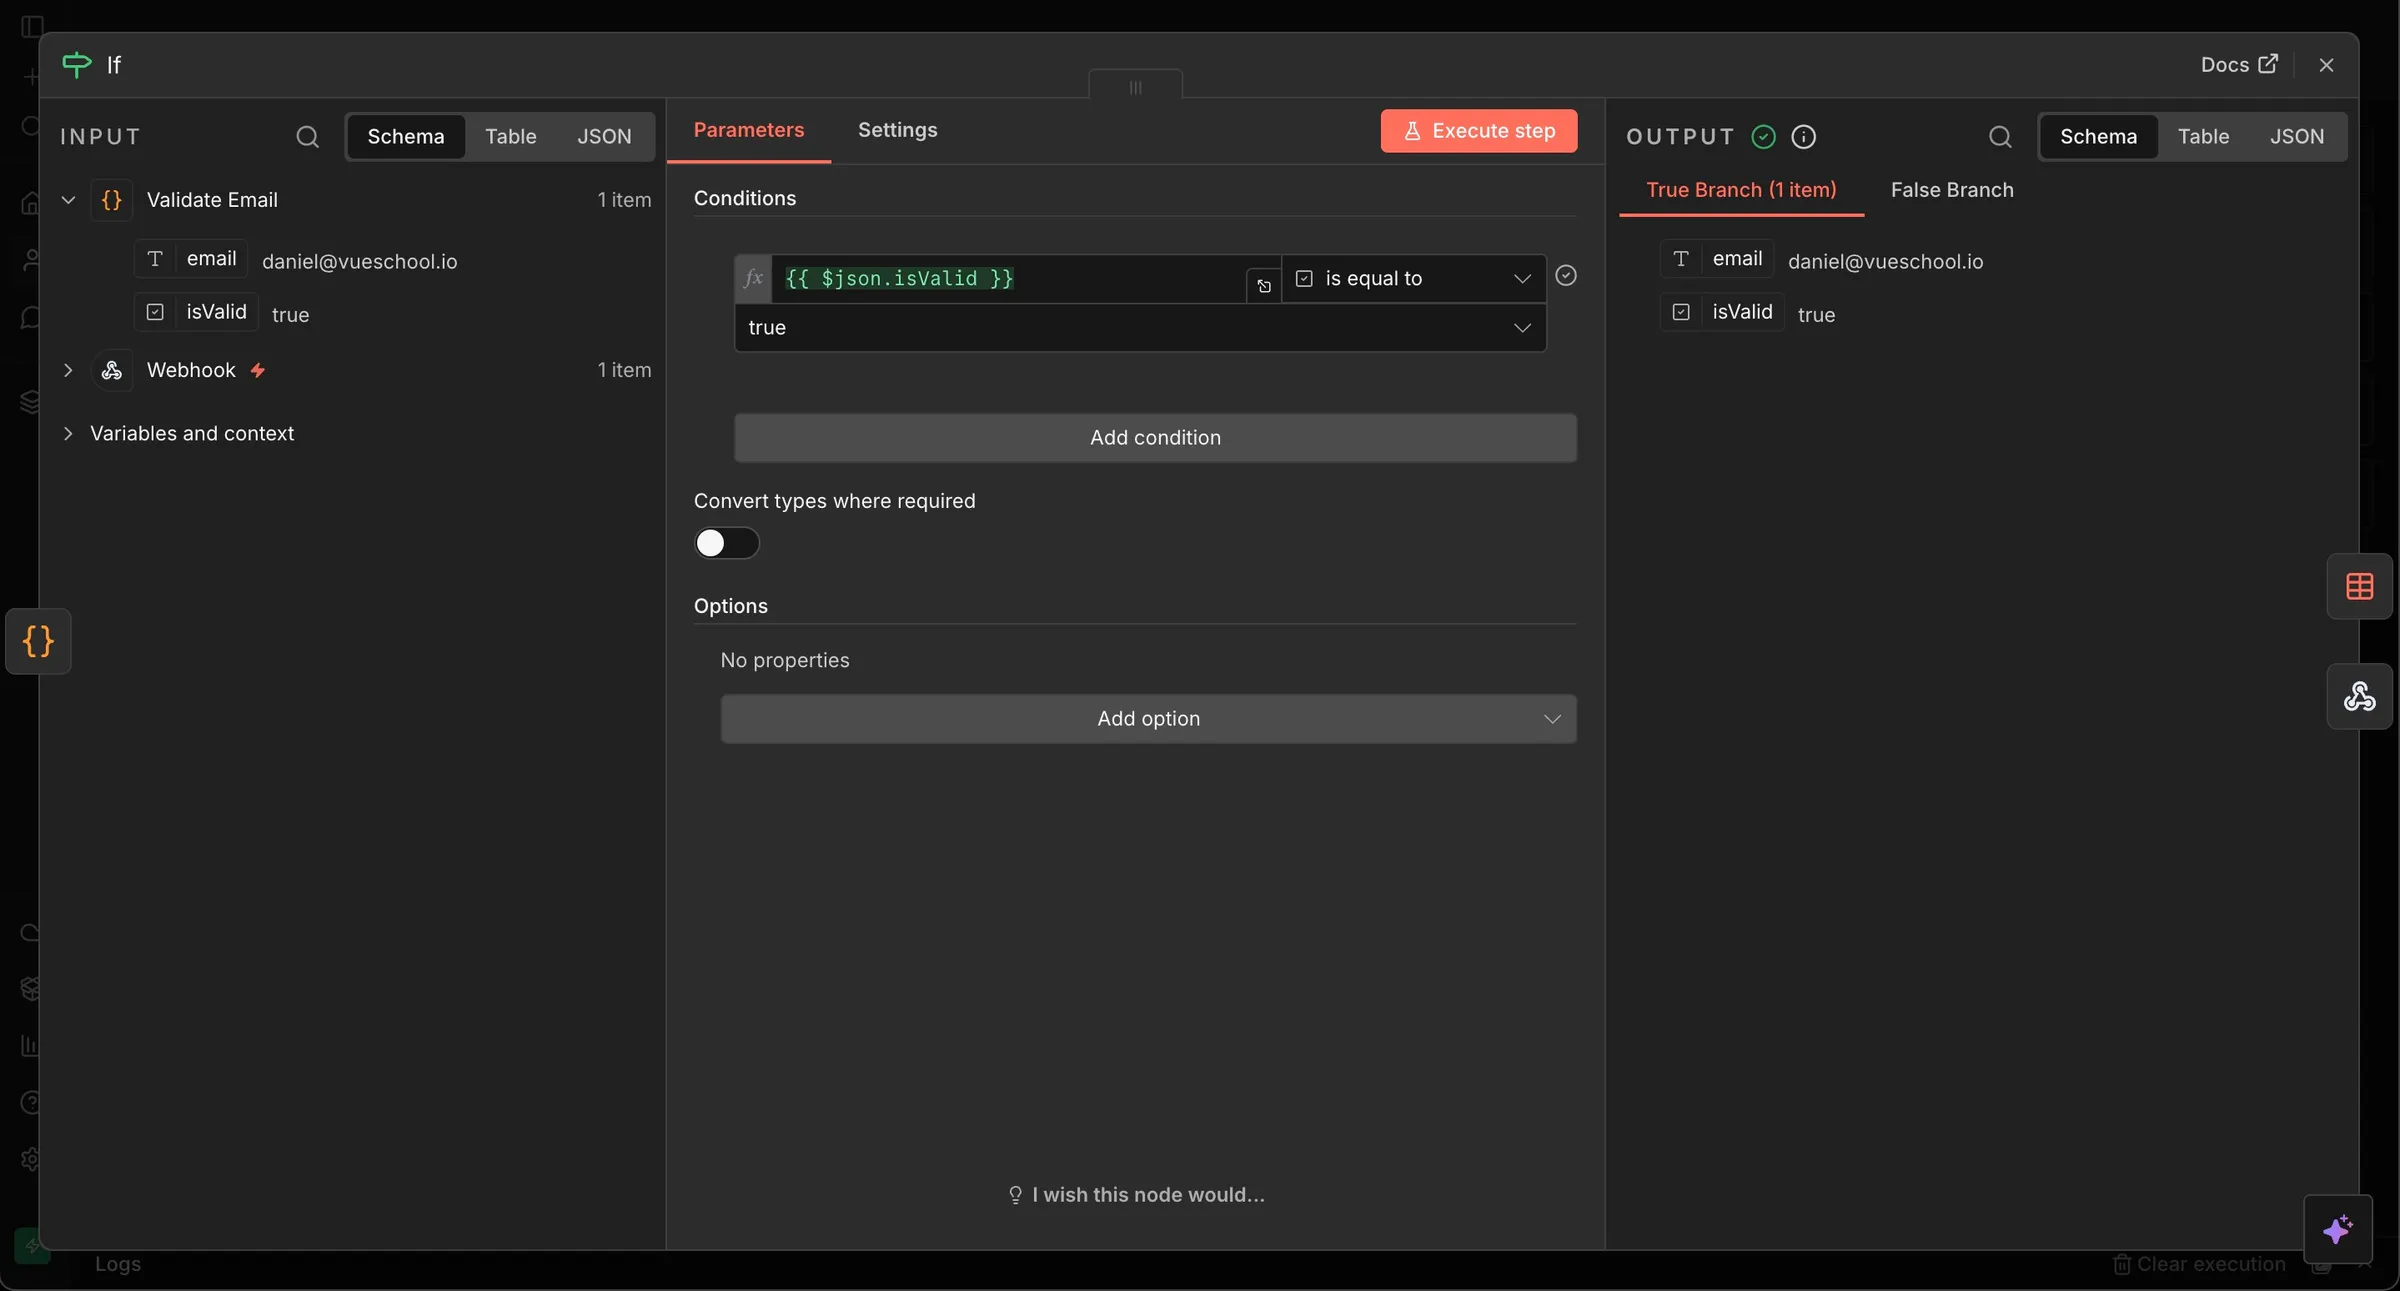
Task: Click the Webhook node icon in input list
Action: coord(112,370)
